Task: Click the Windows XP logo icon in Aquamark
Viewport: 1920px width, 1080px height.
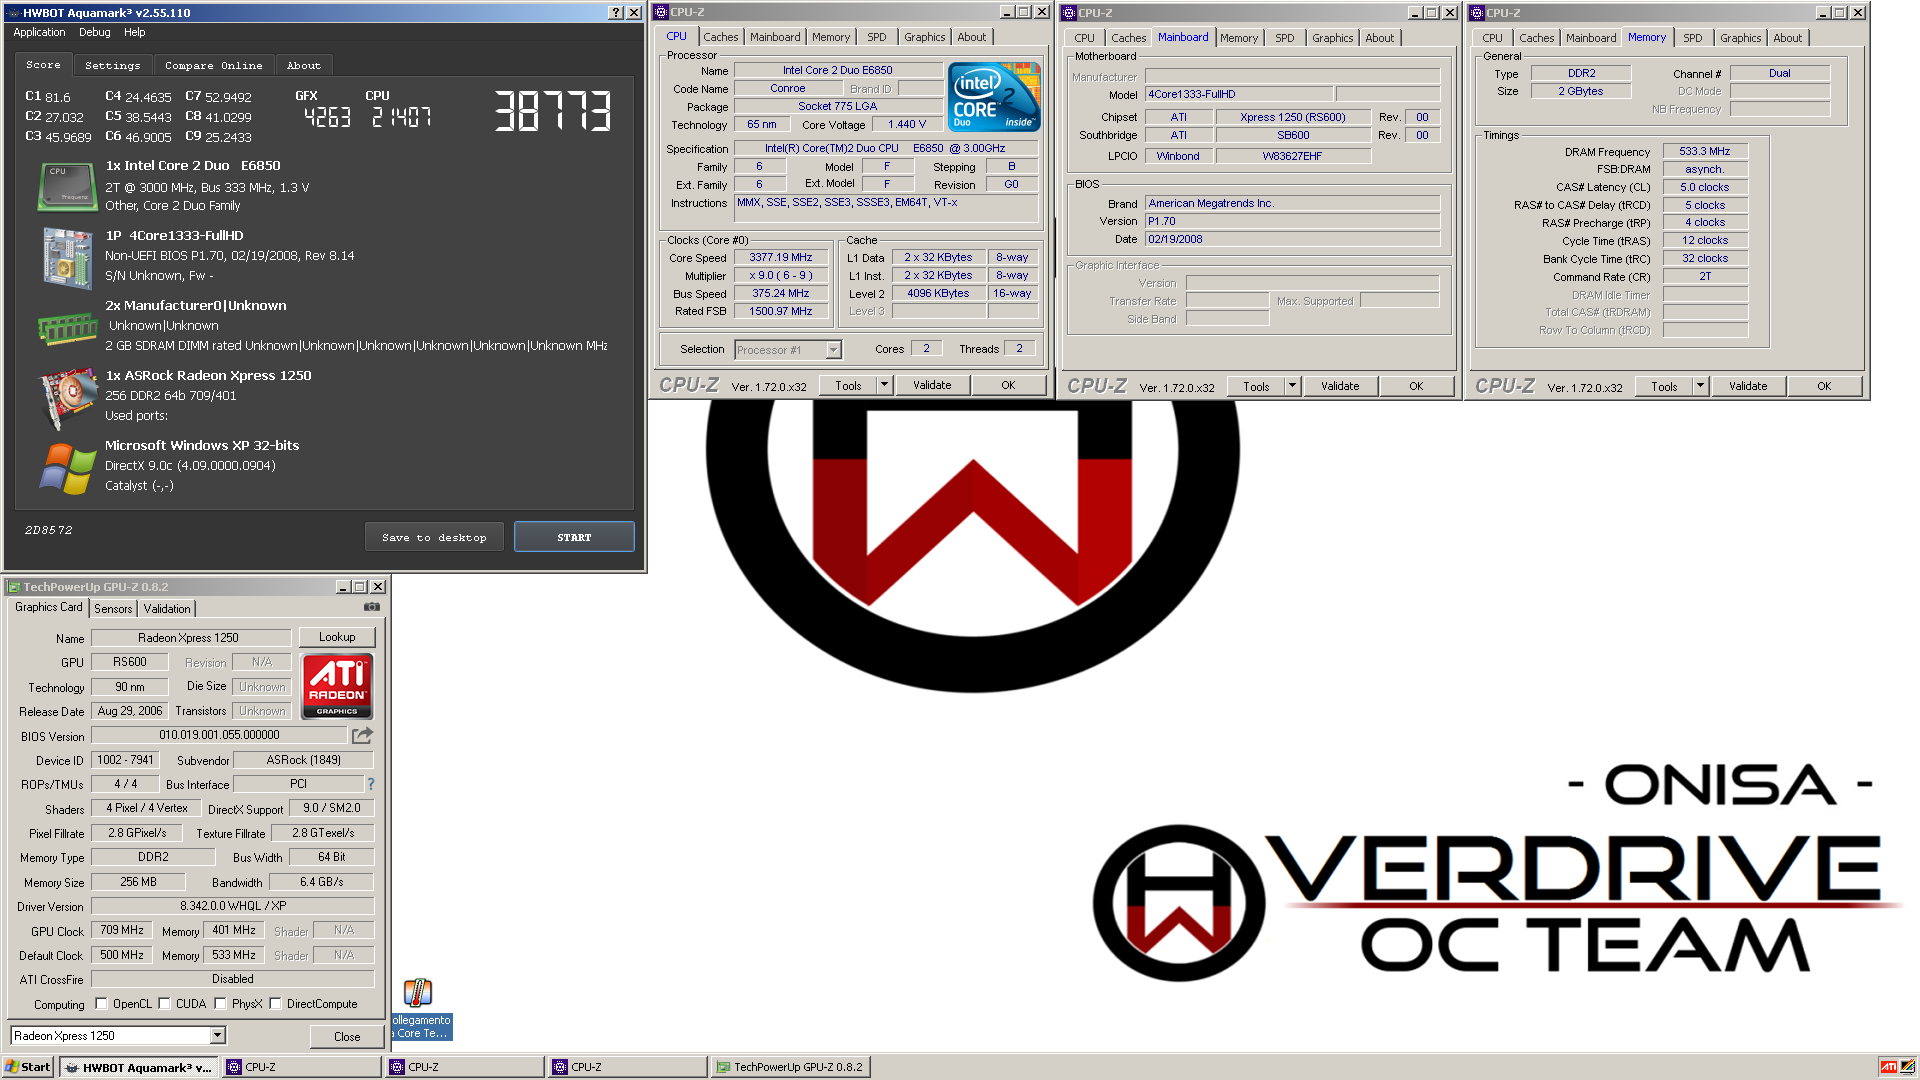Action: coord(67,468)
